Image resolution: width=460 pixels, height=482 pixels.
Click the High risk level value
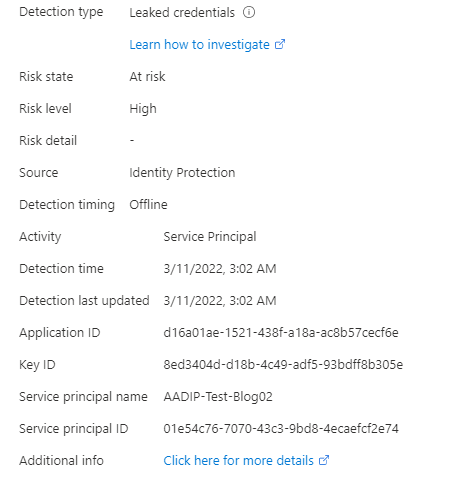(143, 109)
